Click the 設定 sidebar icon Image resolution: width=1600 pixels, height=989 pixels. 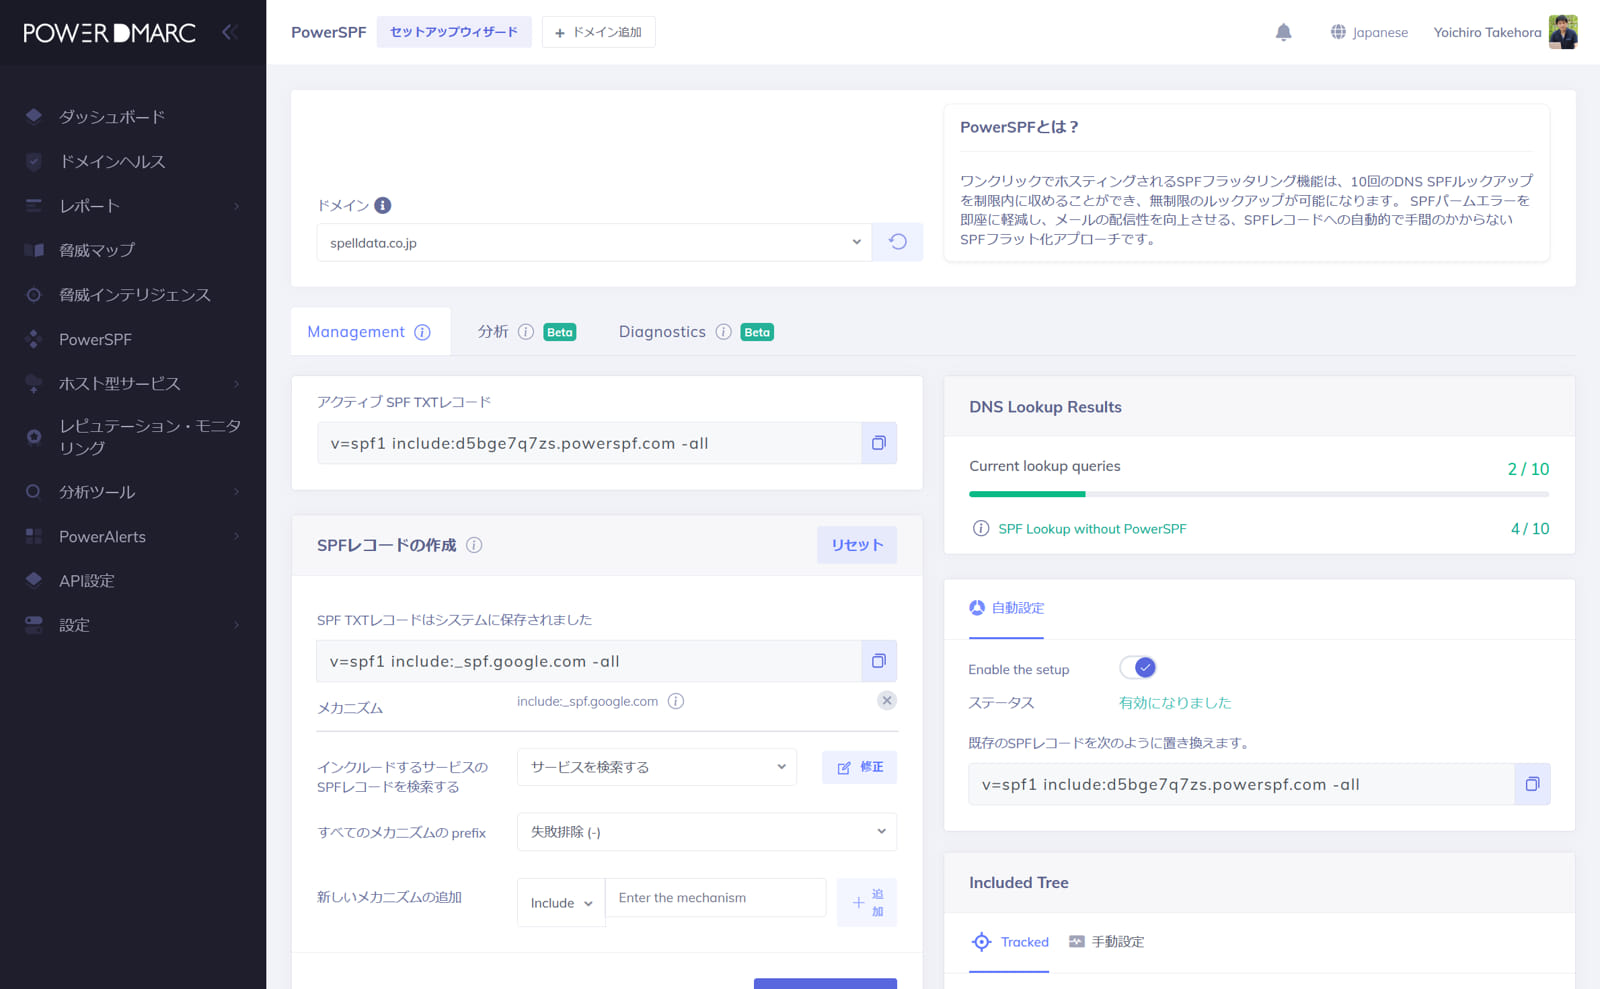(34, 624)
